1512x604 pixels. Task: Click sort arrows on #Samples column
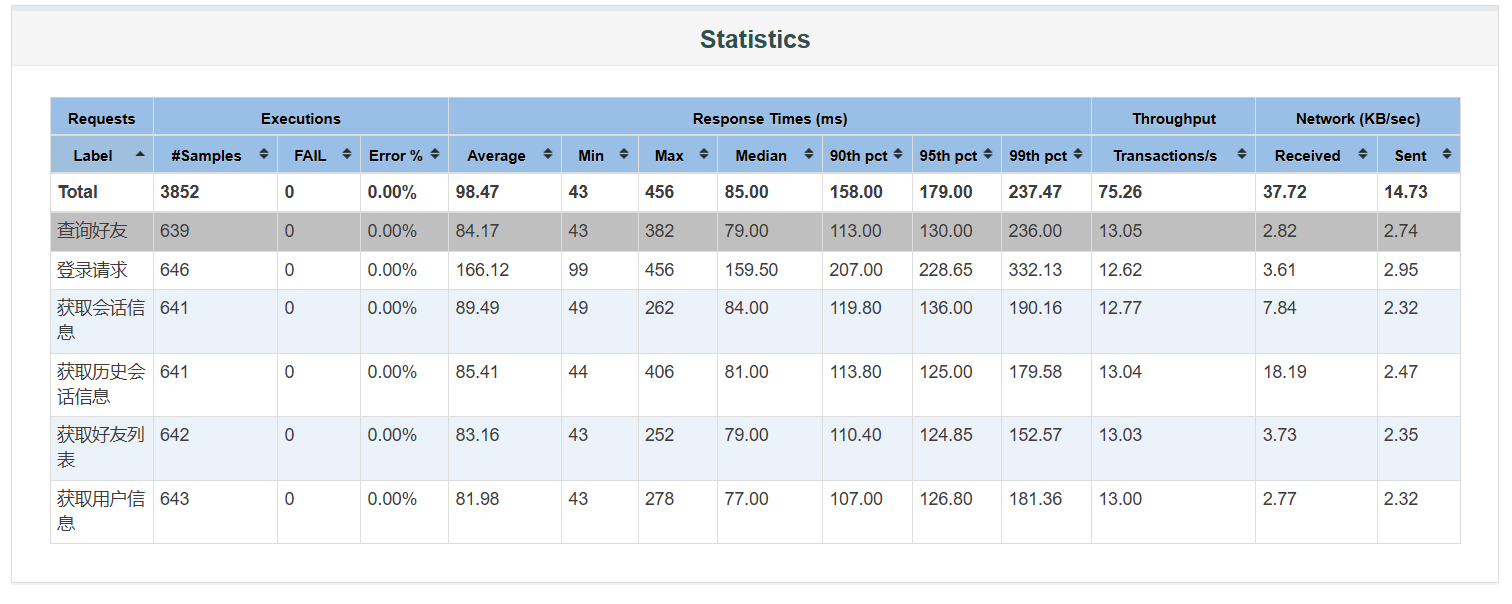(x=264, y=154)
